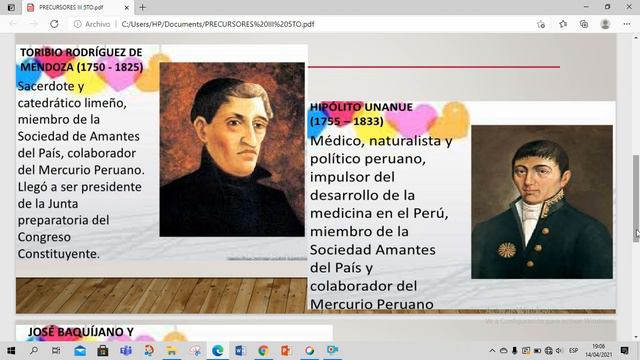Open Task View on the taskbar
Screen dimensions: 640x360
tap(56, 350)
